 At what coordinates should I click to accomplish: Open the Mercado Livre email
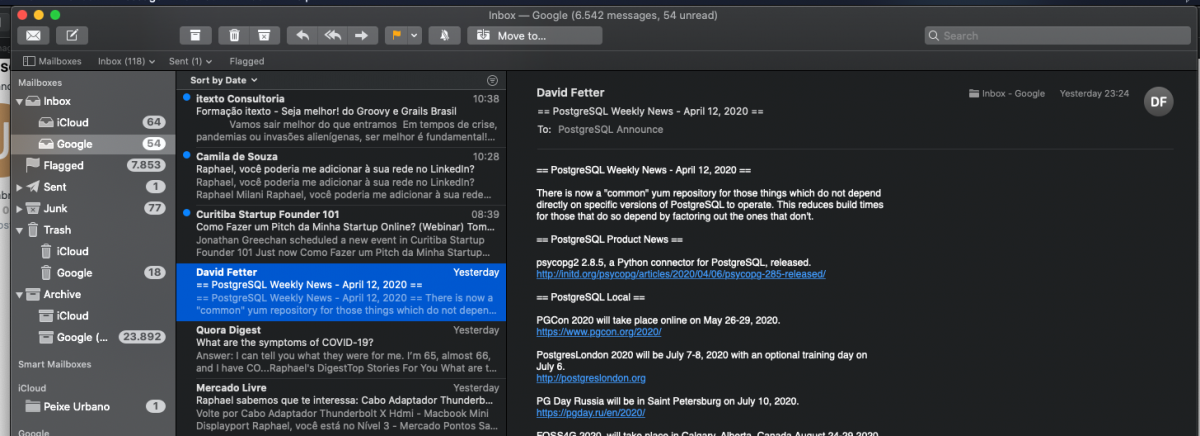coord(341,407)
